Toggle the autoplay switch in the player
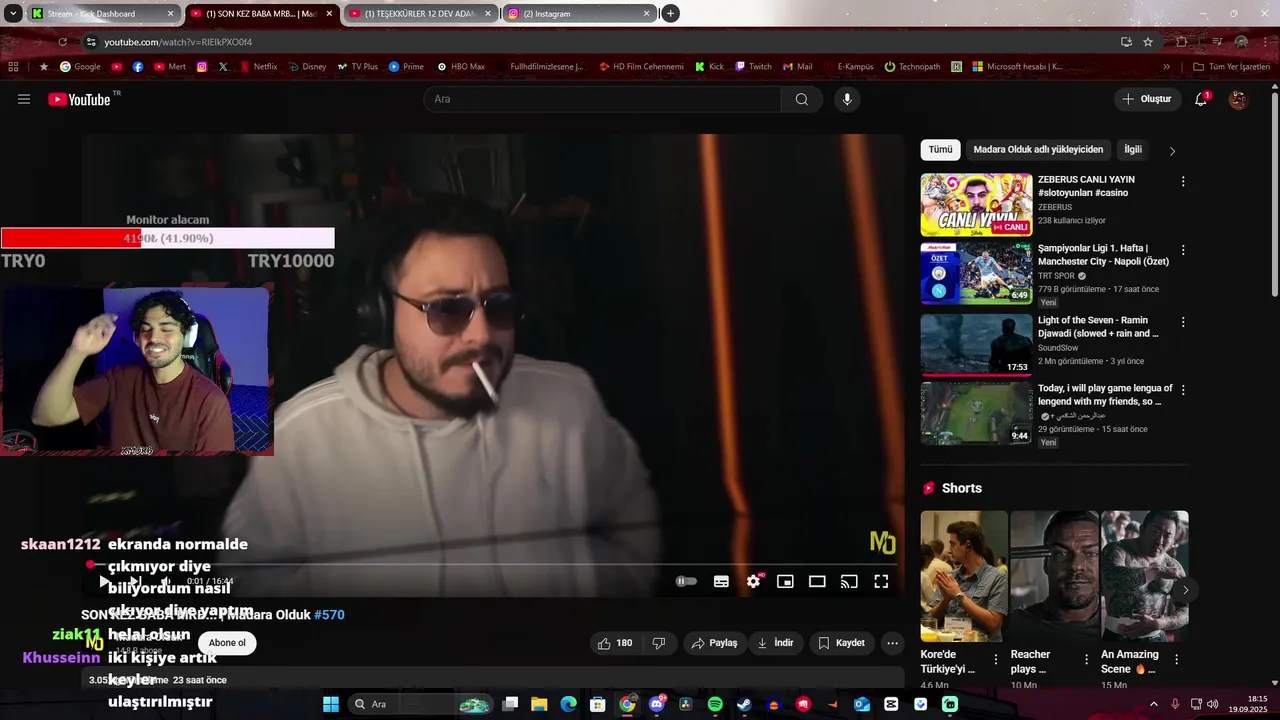Image resolution: width=1280 pixels, height=720 pixels. tap(686, 581)
